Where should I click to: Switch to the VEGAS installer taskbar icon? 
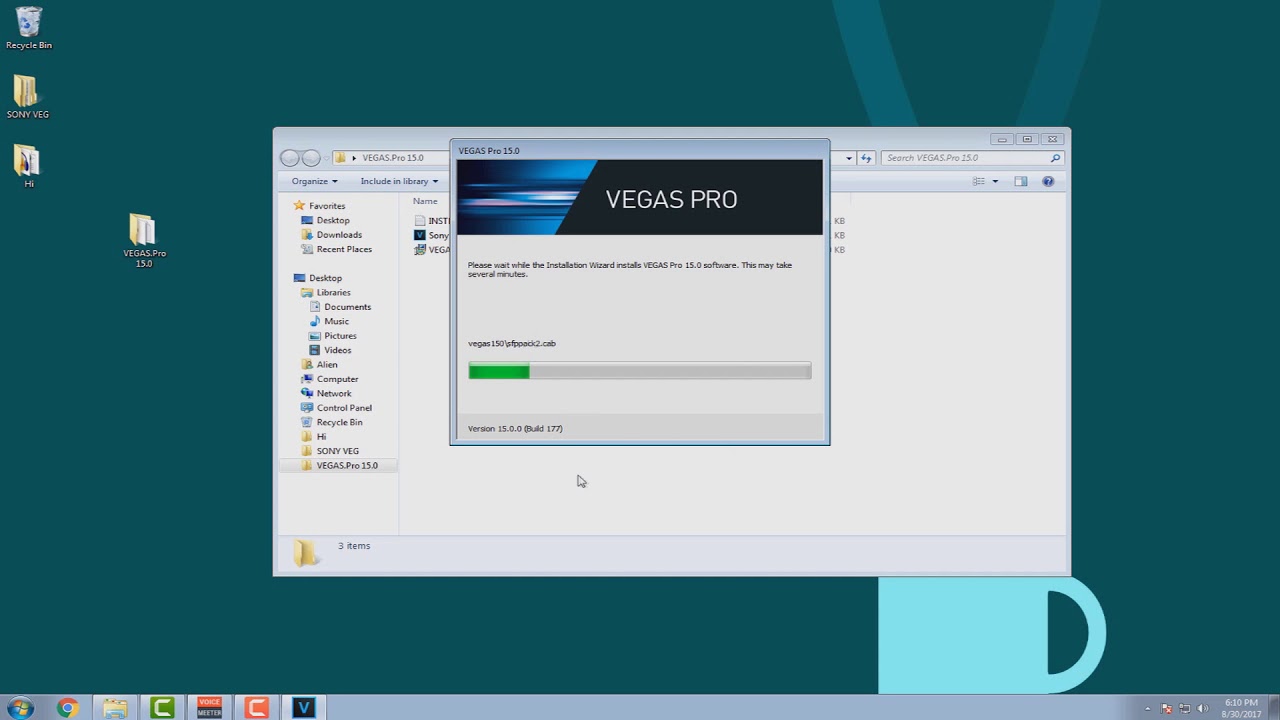tap(304, 708)
